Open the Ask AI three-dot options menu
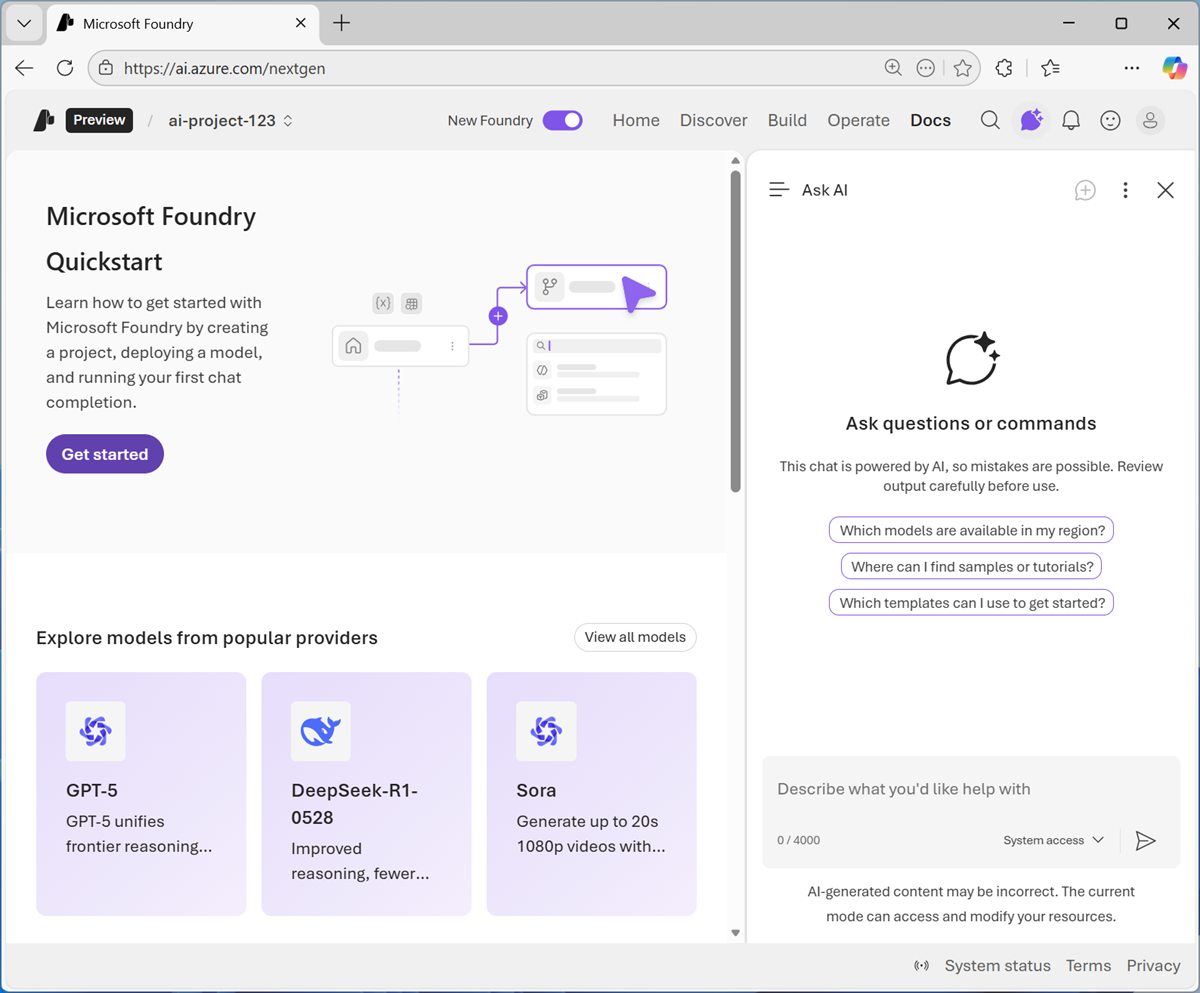1200x993 pixels. [x=1125, y=189]
